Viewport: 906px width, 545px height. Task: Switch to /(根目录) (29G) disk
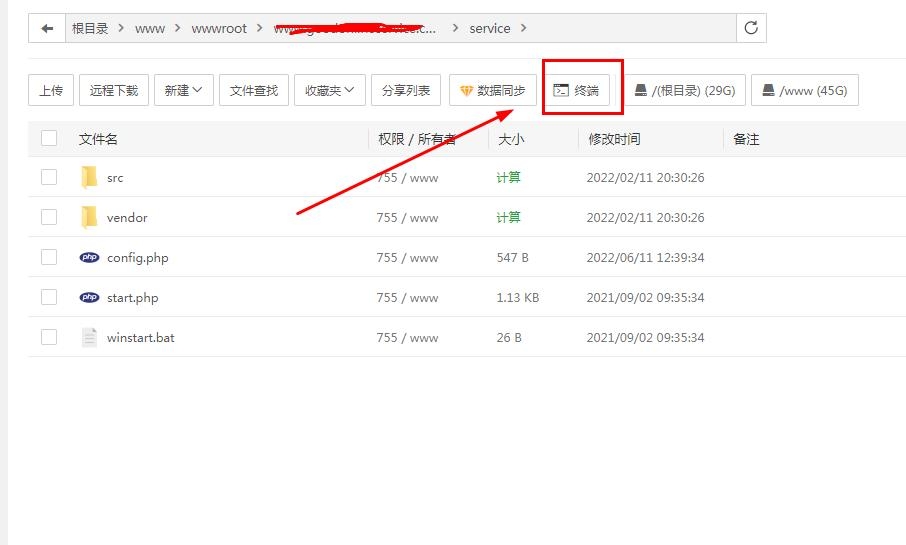[685, 90]
